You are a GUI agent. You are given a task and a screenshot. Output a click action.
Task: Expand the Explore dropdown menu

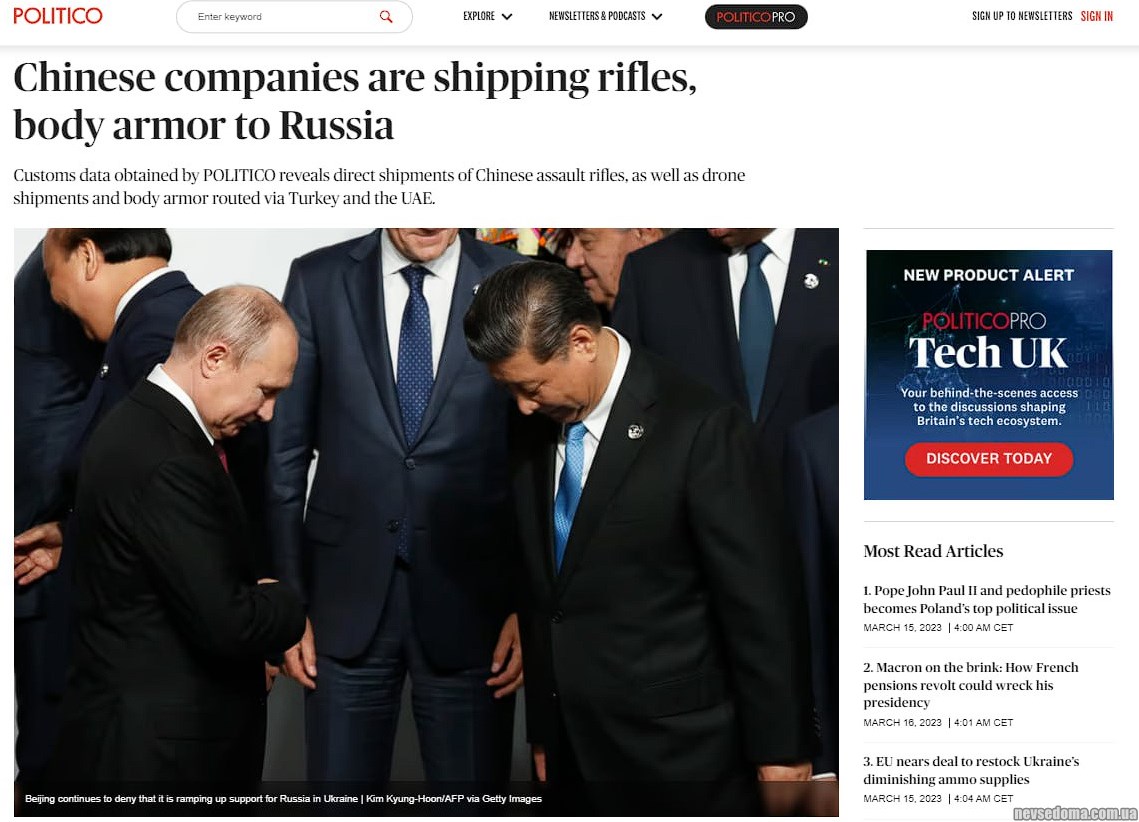click(x=487, y=16)
